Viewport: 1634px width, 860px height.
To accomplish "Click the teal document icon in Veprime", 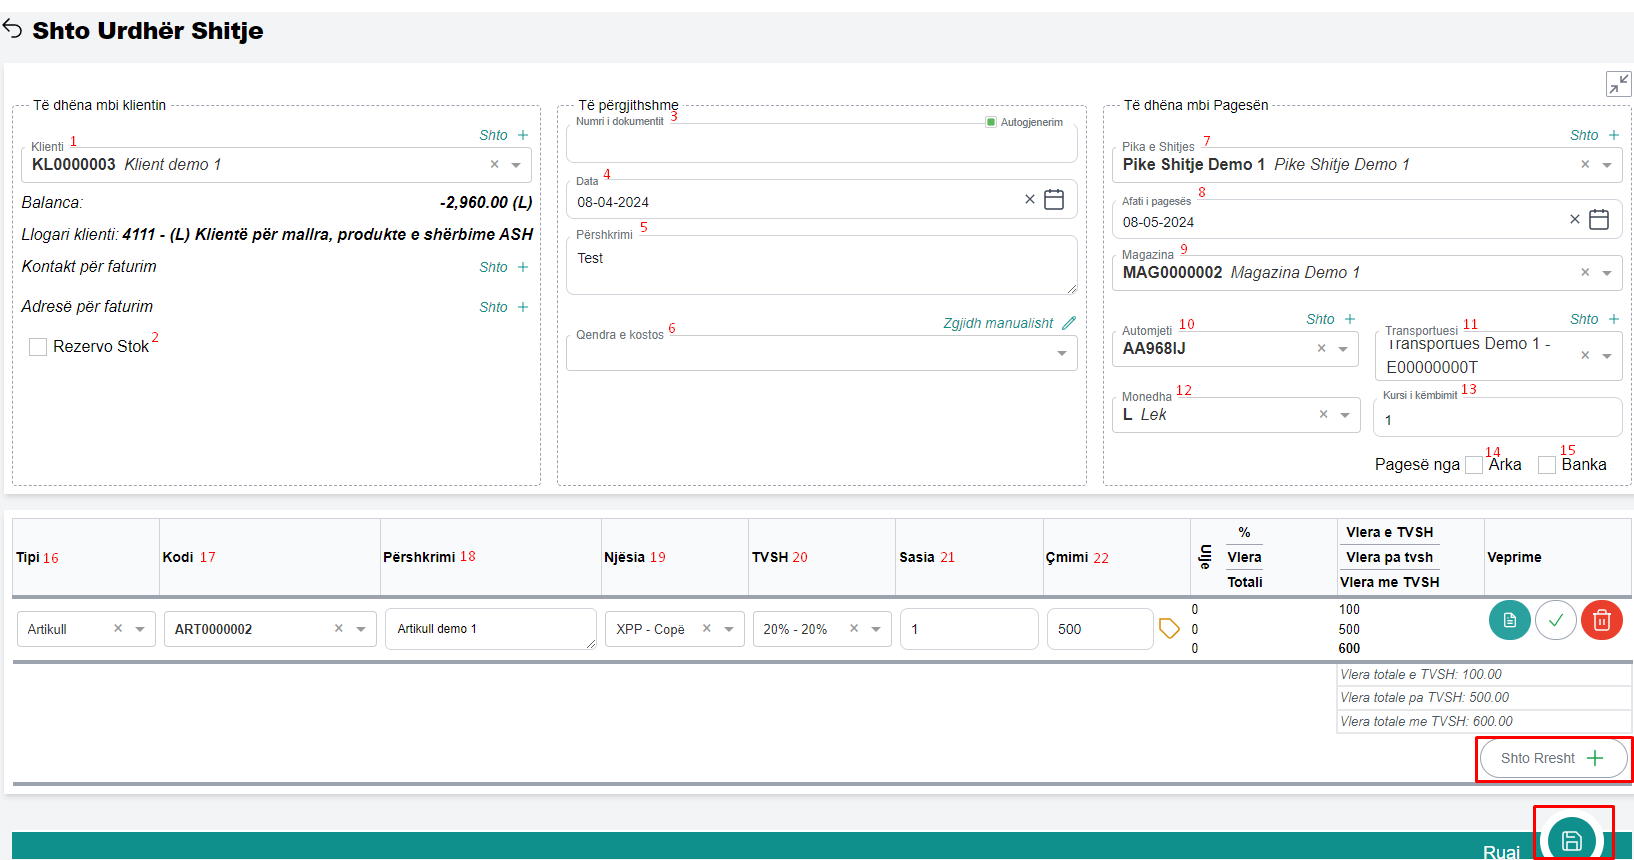I will 1509,621.
